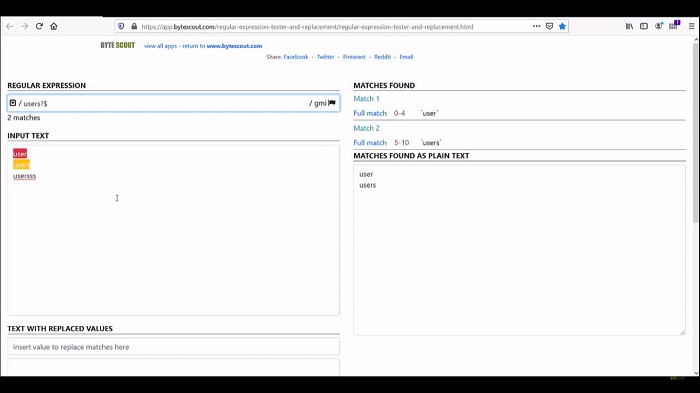Share the page on Twitter
The image size is (700, 393).
[x=325, y=57]
